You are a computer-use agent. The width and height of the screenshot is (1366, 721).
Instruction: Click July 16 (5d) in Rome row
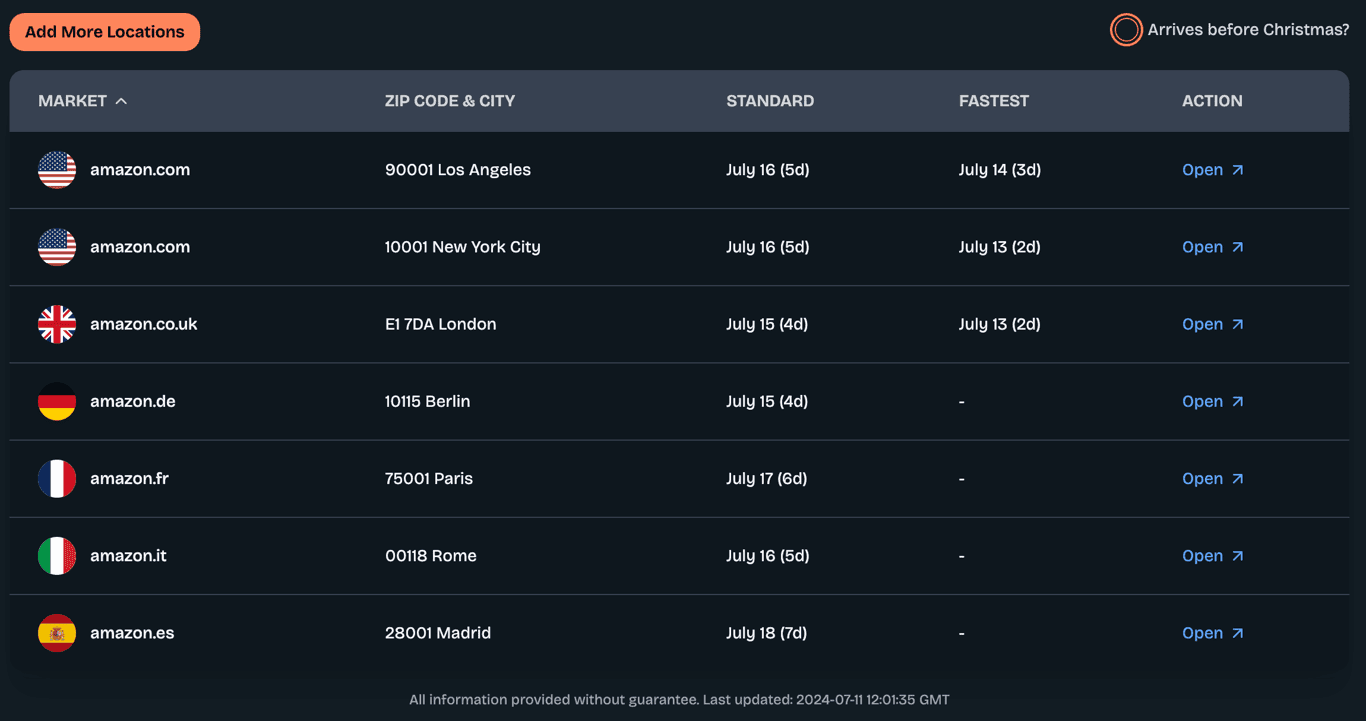point(768,556)
